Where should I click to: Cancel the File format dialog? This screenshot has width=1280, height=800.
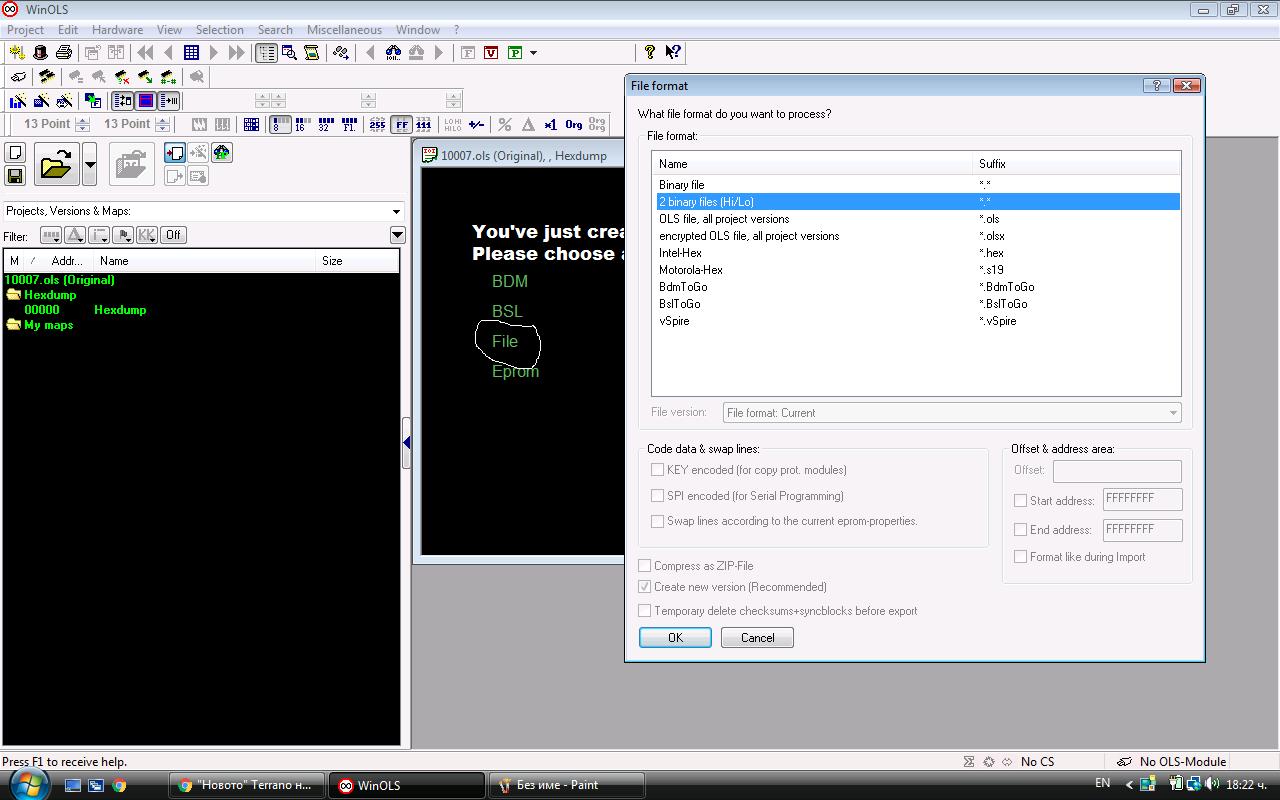pos(757,638)
